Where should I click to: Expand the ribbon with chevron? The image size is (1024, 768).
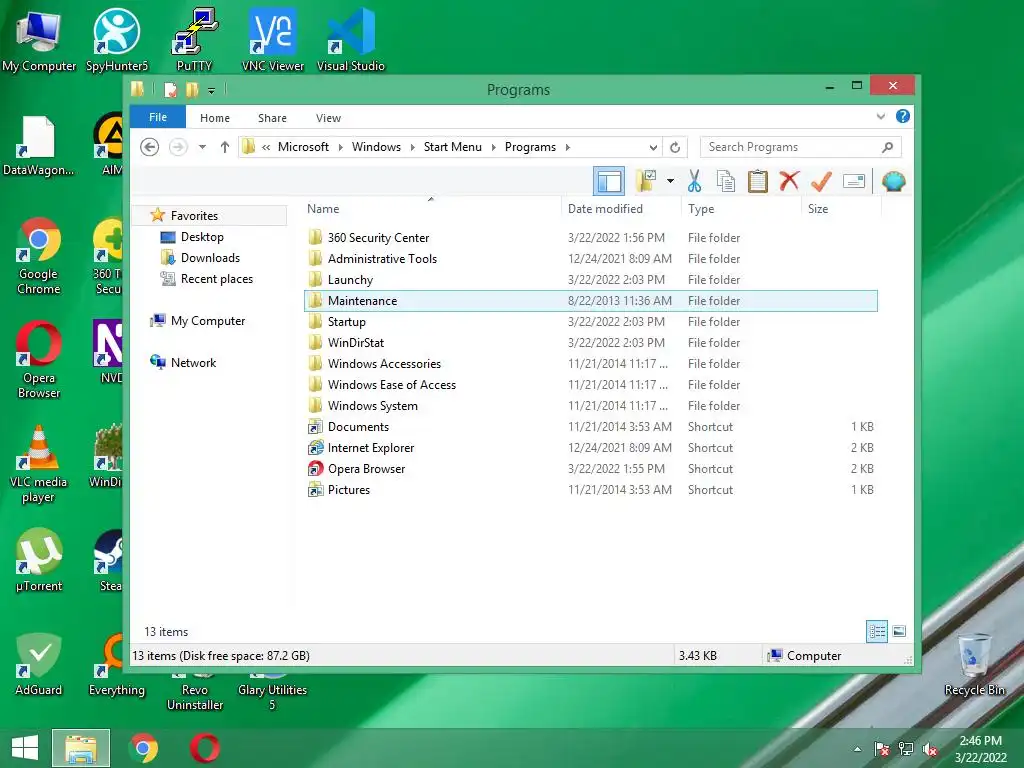pos(880,116)
